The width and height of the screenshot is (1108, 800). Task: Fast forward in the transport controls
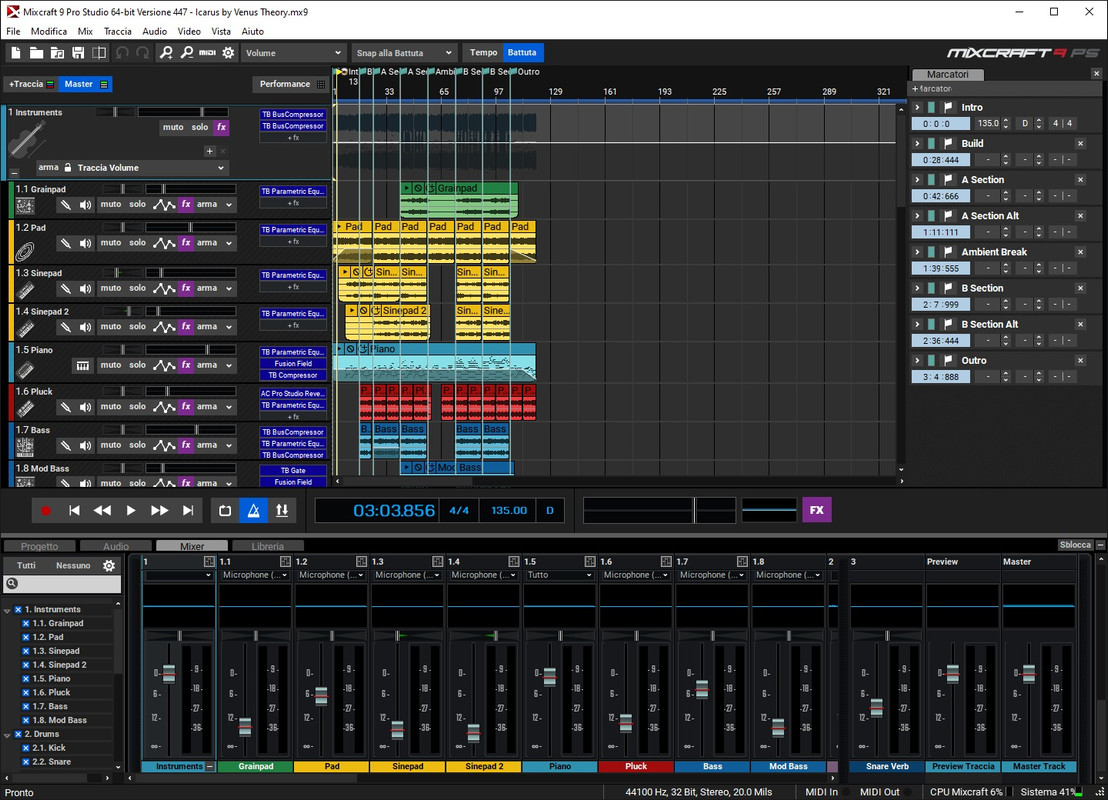[160, 510]
